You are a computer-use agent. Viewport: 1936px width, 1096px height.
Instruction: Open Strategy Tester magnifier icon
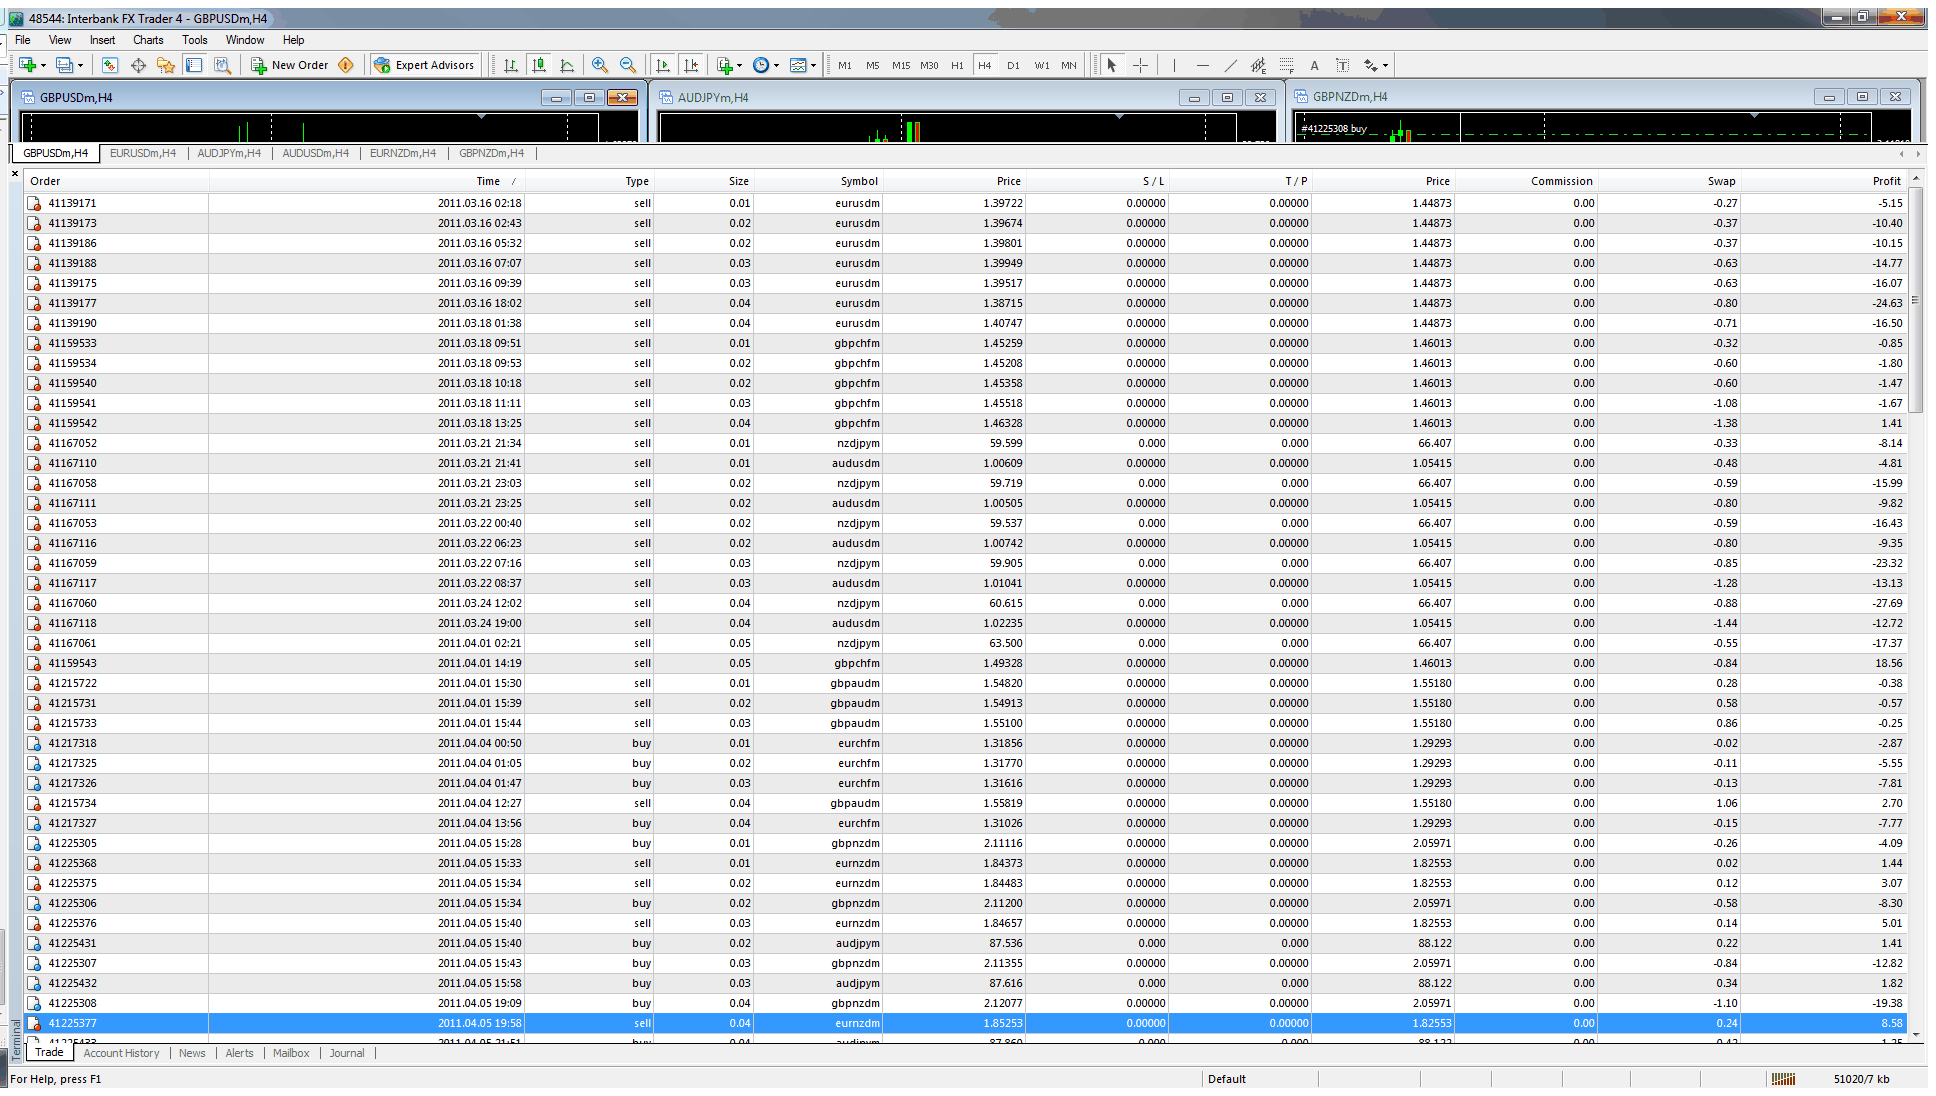click(222, 65)
